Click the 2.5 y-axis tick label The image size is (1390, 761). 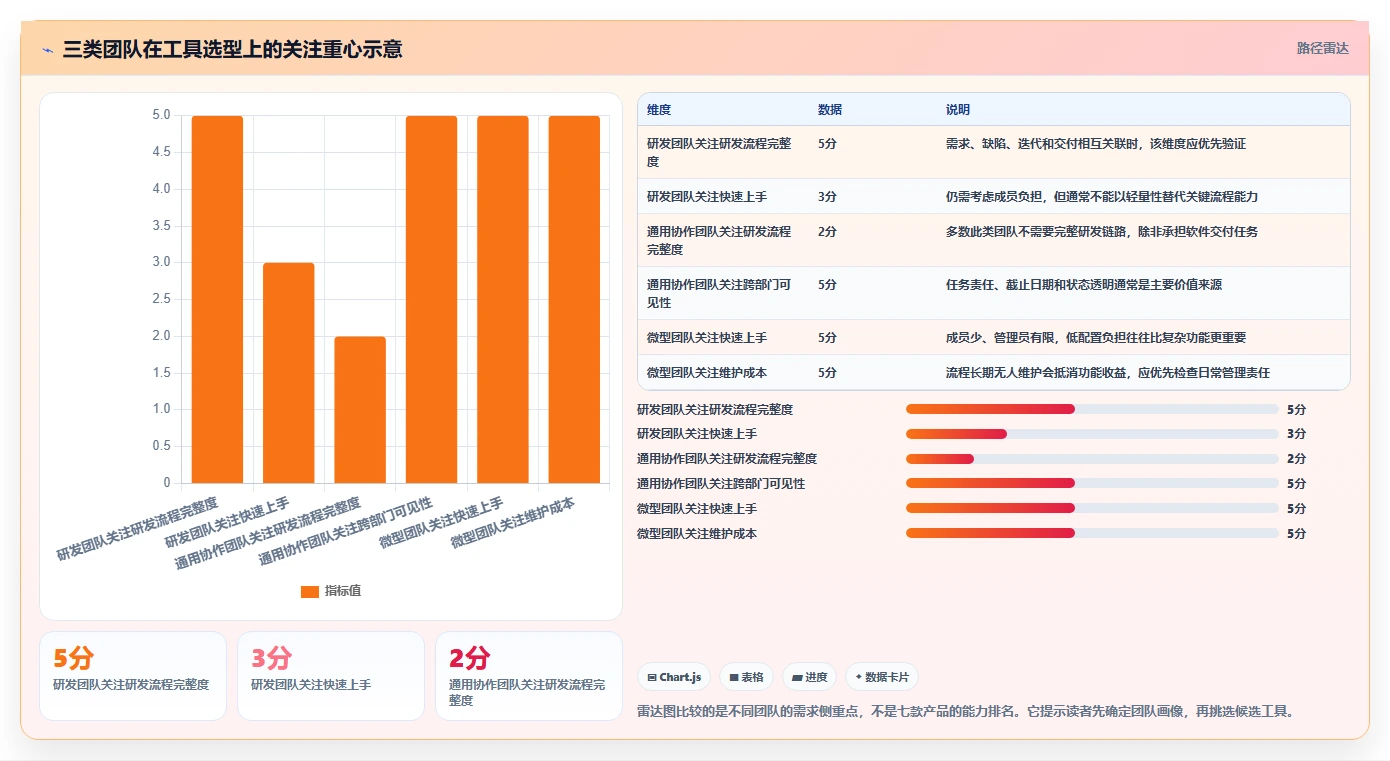[x=161, y=299]
